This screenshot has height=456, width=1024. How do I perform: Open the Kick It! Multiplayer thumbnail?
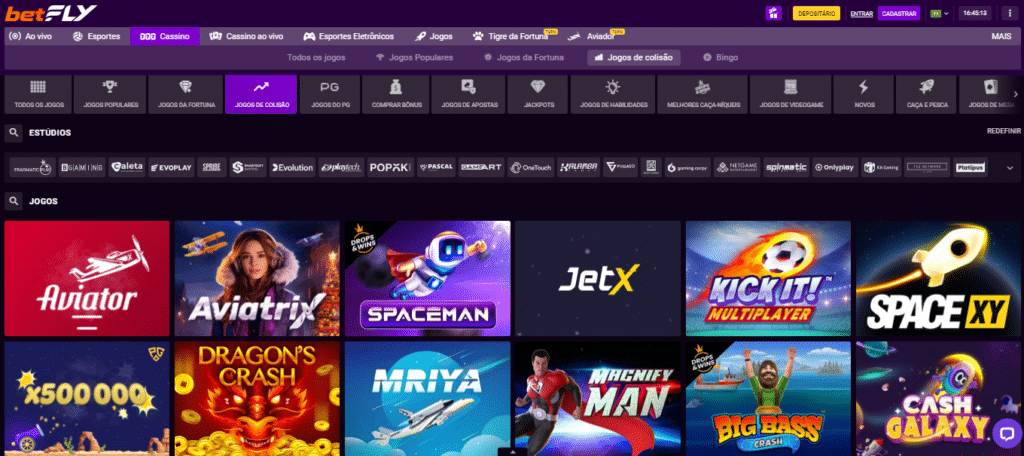pos(768,278)
